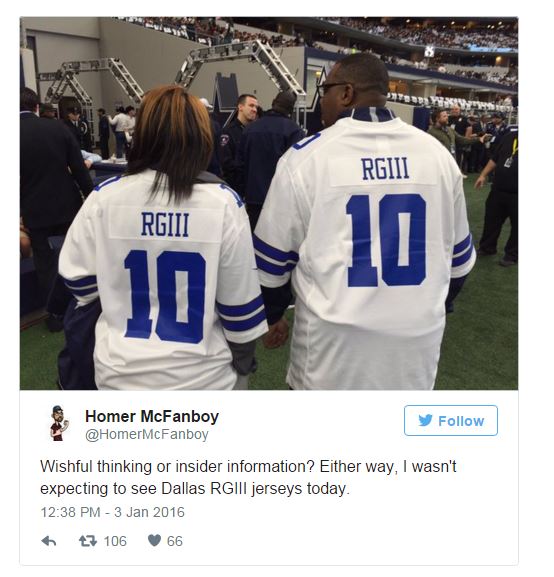Image resolution: width=554 pixels, height=577 pixels.
Task: Click the reply arrow icon
Action: click(x=49, y=541)
